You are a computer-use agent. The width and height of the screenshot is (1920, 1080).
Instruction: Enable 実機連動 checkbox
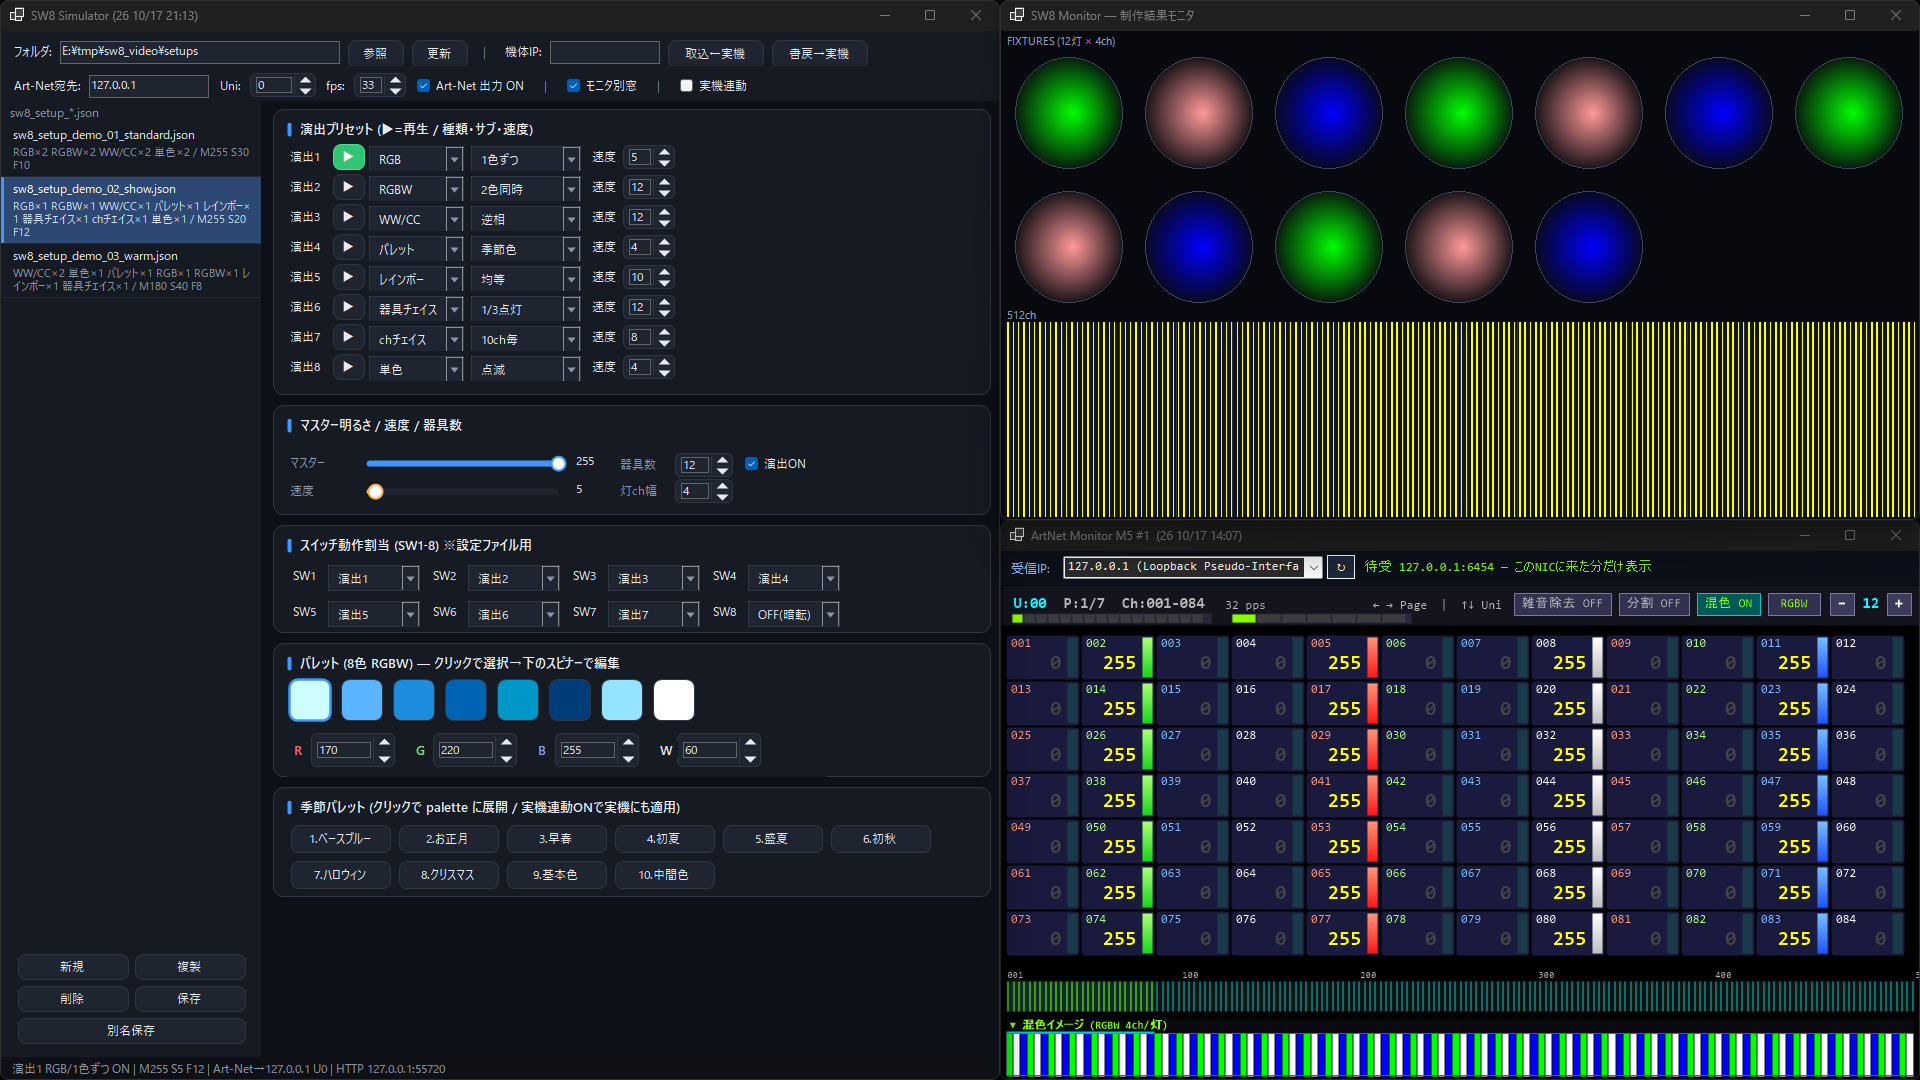pyautogui.click(x=686, y=86)
